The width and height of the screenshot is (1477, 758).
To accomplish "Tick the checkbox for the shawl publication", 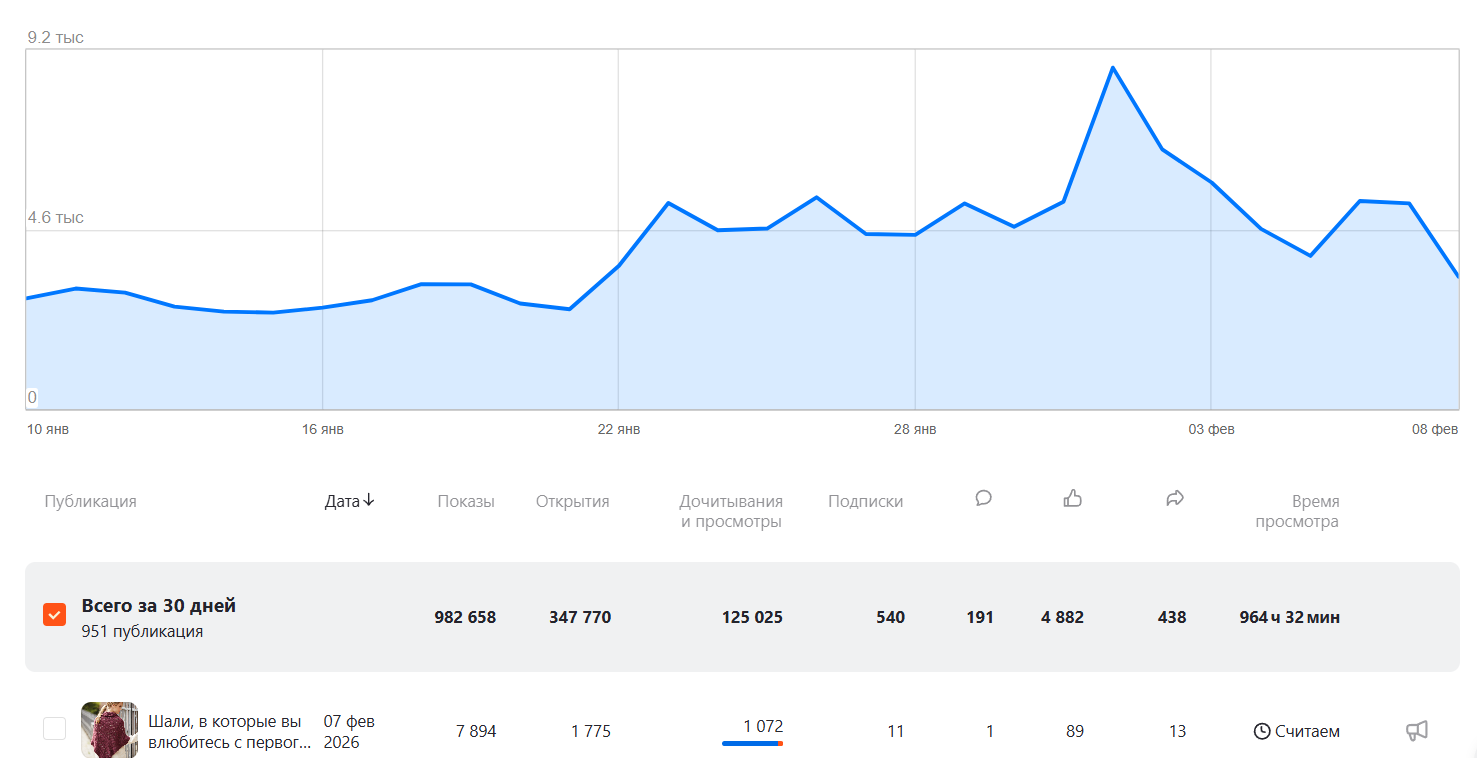I will click(x=55, y=729).
